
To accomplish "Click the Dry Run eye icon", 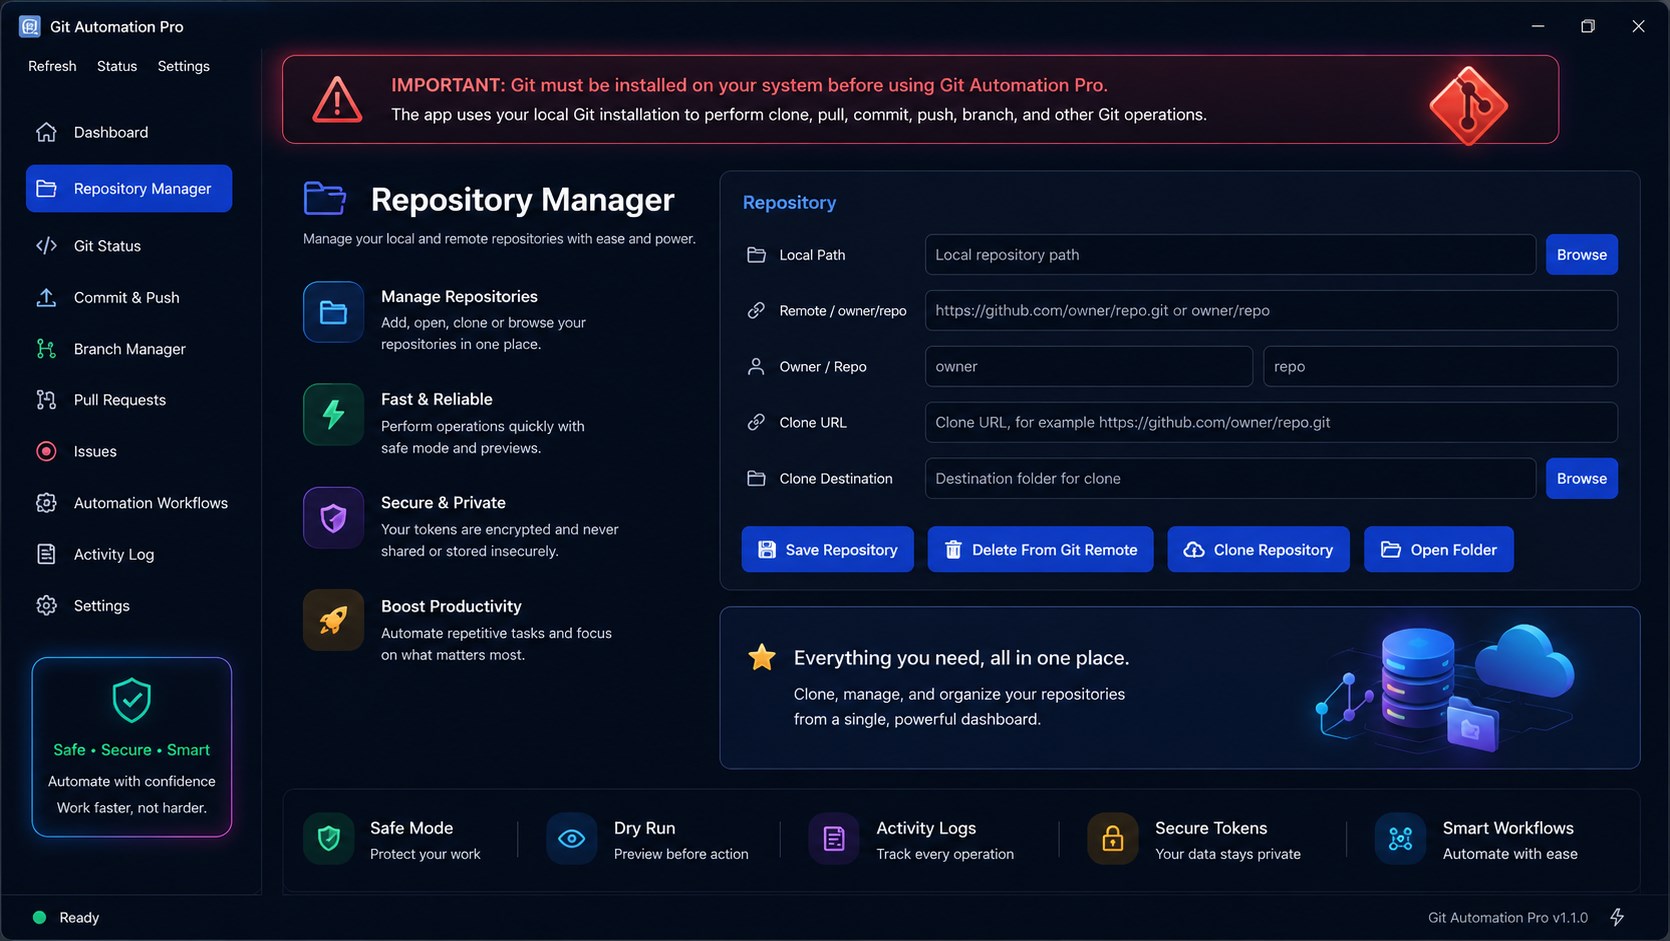I will [571, 839].
